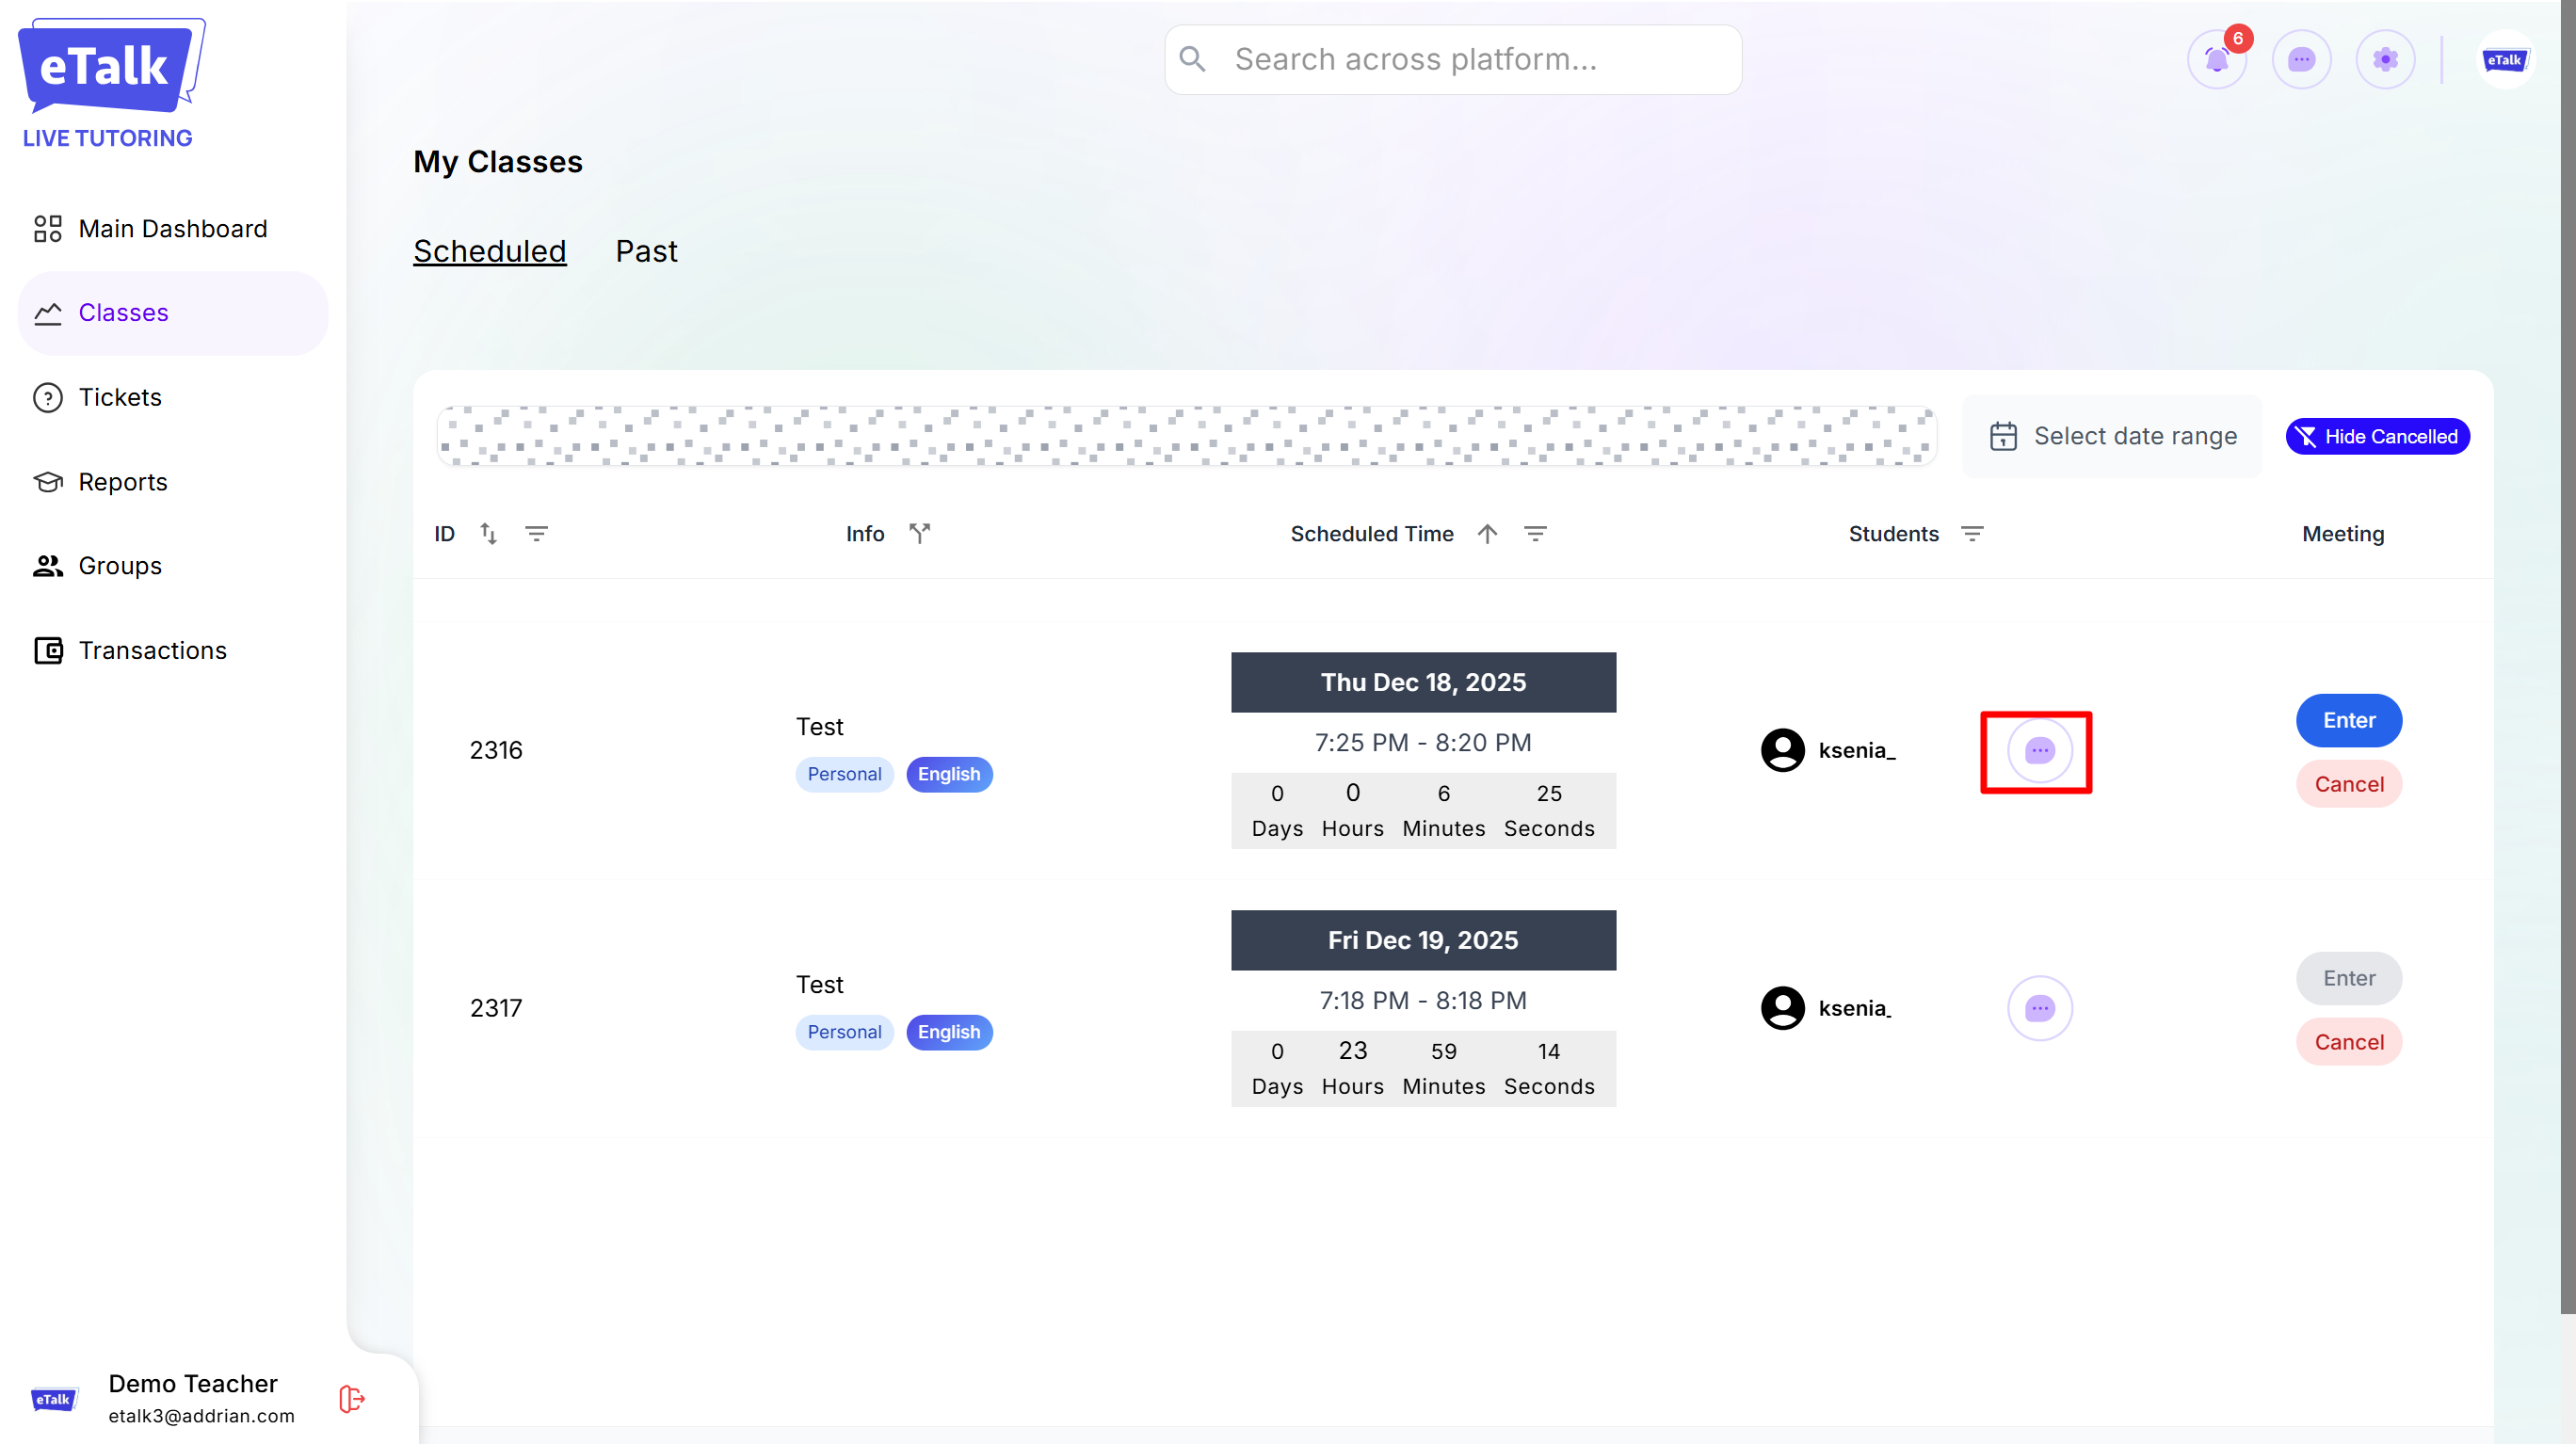Viewport: 2576px width, 1444px height.
Task: Open Select date range picker
Action: [2113, 436]
